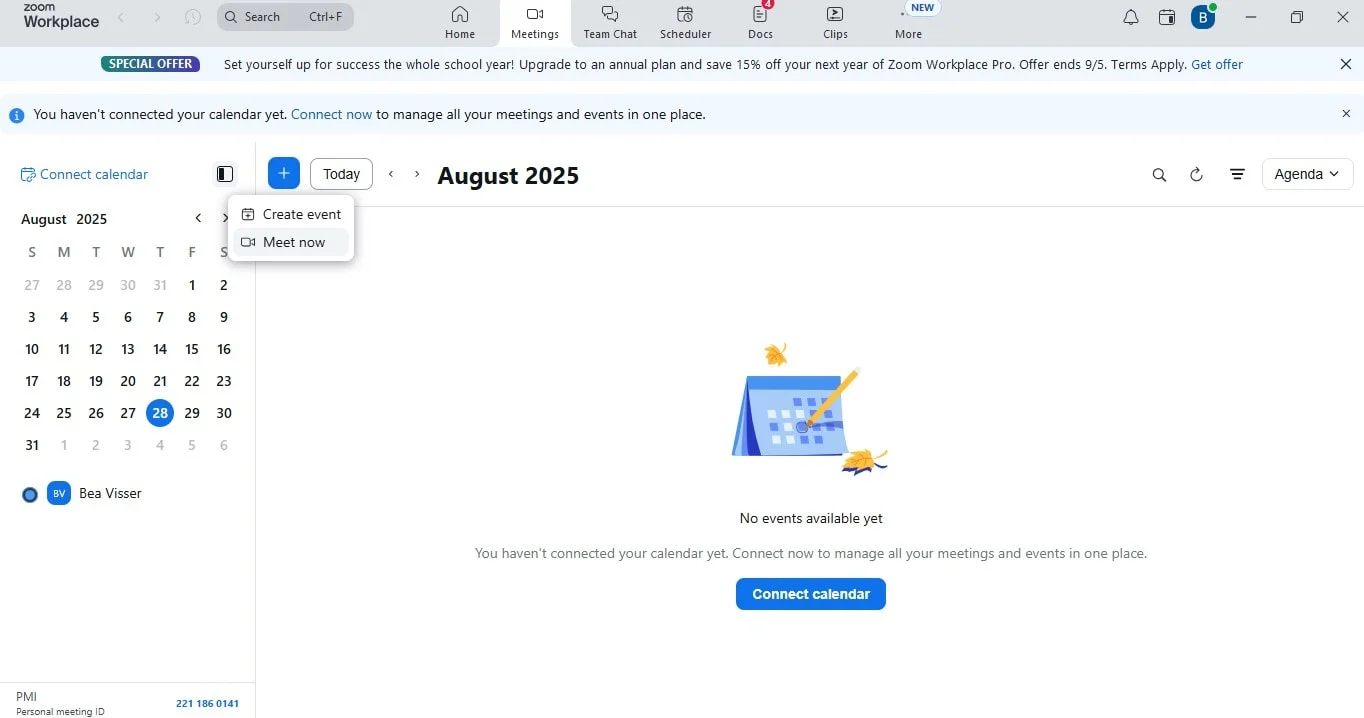The width and height of the screenshot is (1364, 718).
Task: Go to the next period in the main calendar header
Action: (x=417, y=174)
